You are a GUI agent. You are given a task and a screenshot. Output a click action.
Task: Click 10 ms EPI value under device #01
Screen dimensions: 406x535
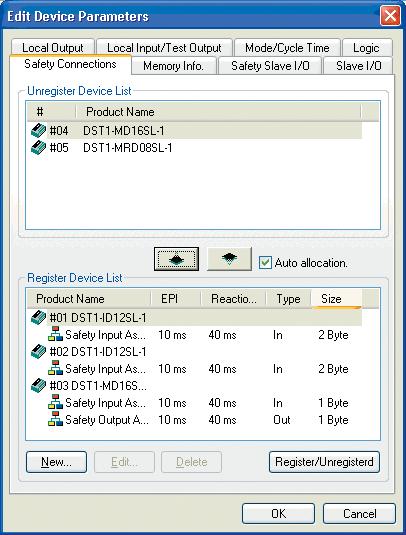(x=172, y=335)
